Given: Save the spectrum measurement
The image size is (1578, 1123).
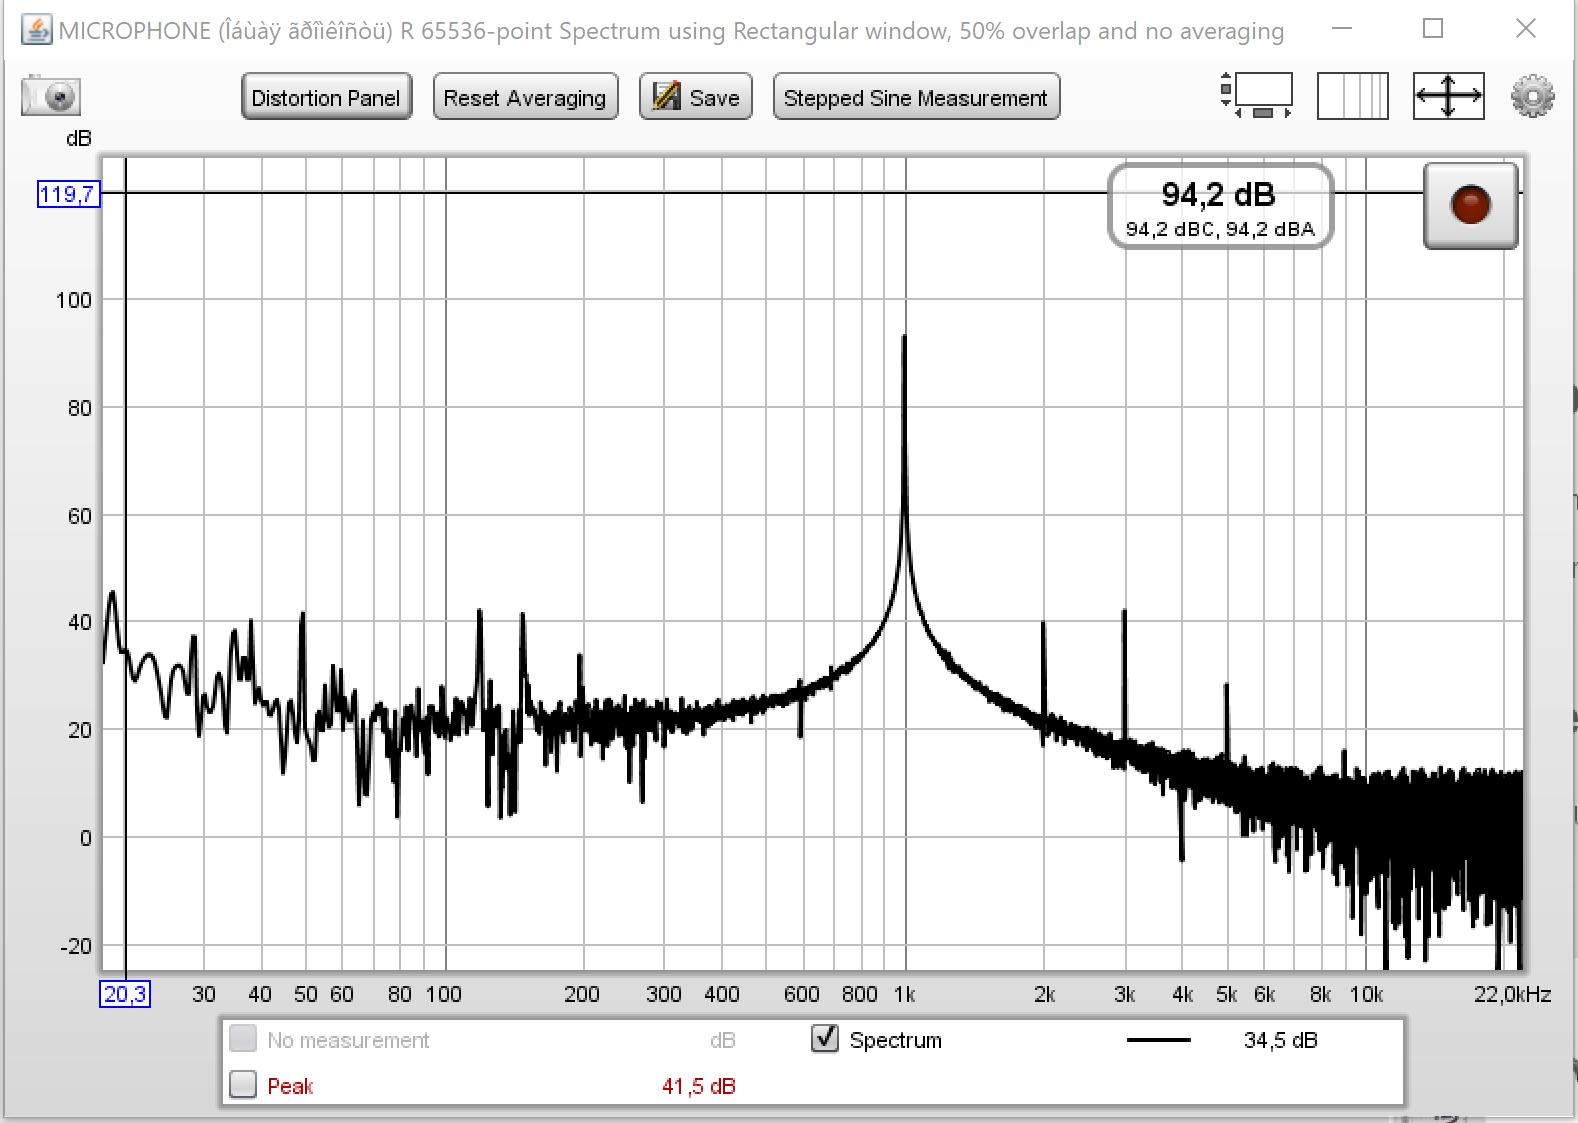Looking at the screenshot, I should [x=696, y=97].
